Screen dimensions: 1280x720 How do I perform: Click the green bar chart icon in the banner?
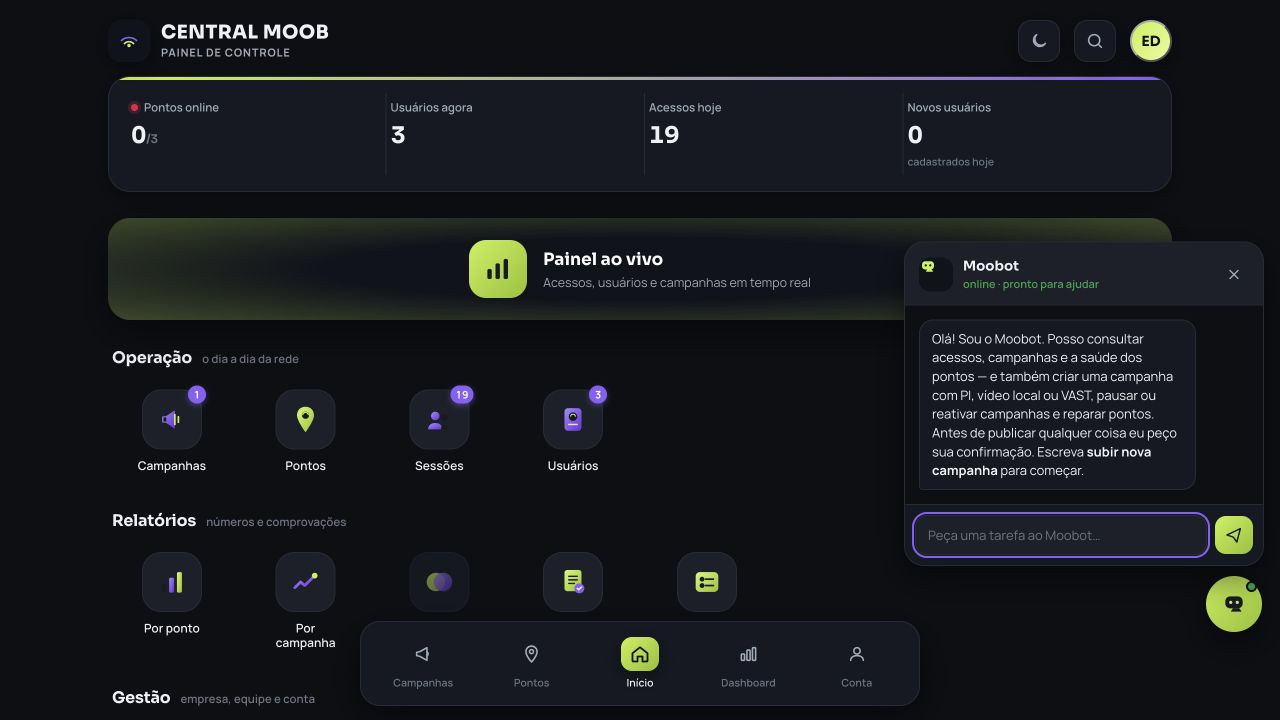pyautogui.click(x=498, y=269)
